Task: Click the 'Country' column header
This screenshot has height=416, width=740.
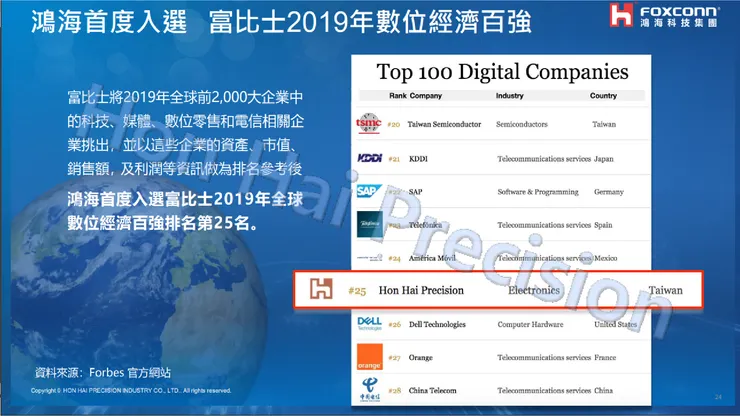Action: pos(603,95)
